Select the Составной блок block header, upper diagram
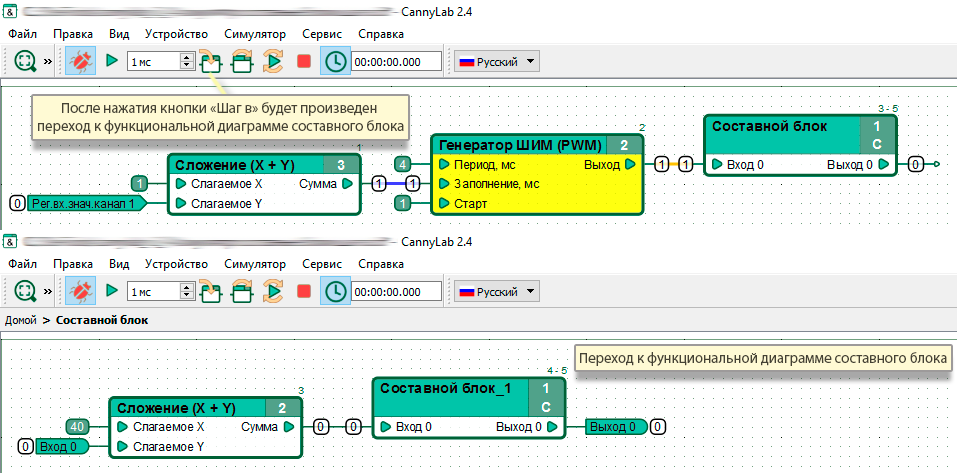 click(x=800, y=135)
